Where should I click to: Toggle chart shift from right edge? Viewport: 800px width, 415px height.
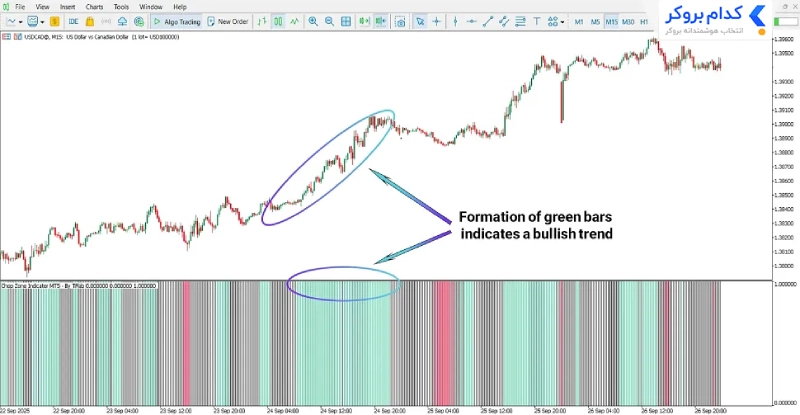[x=381, y=21]
